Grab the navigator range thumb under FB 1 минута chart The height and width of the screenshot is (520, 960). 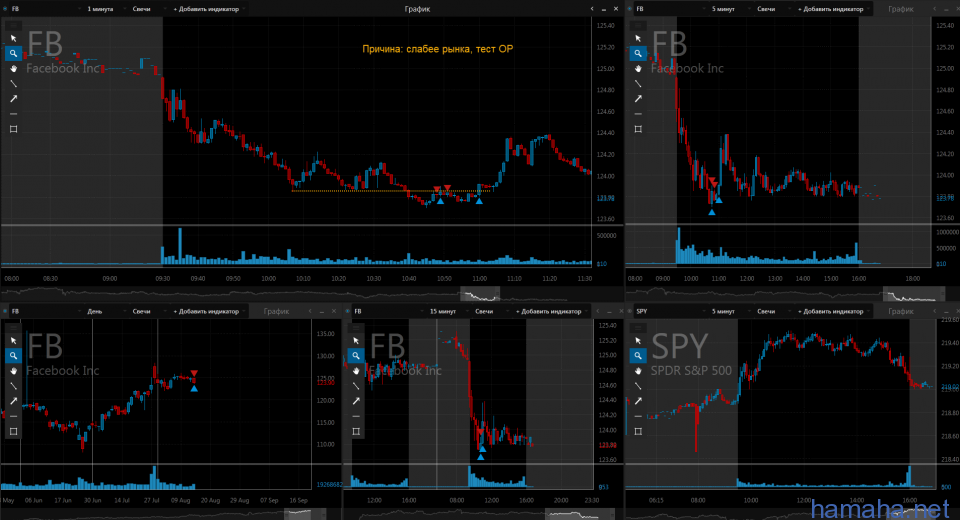pos(480,294)
